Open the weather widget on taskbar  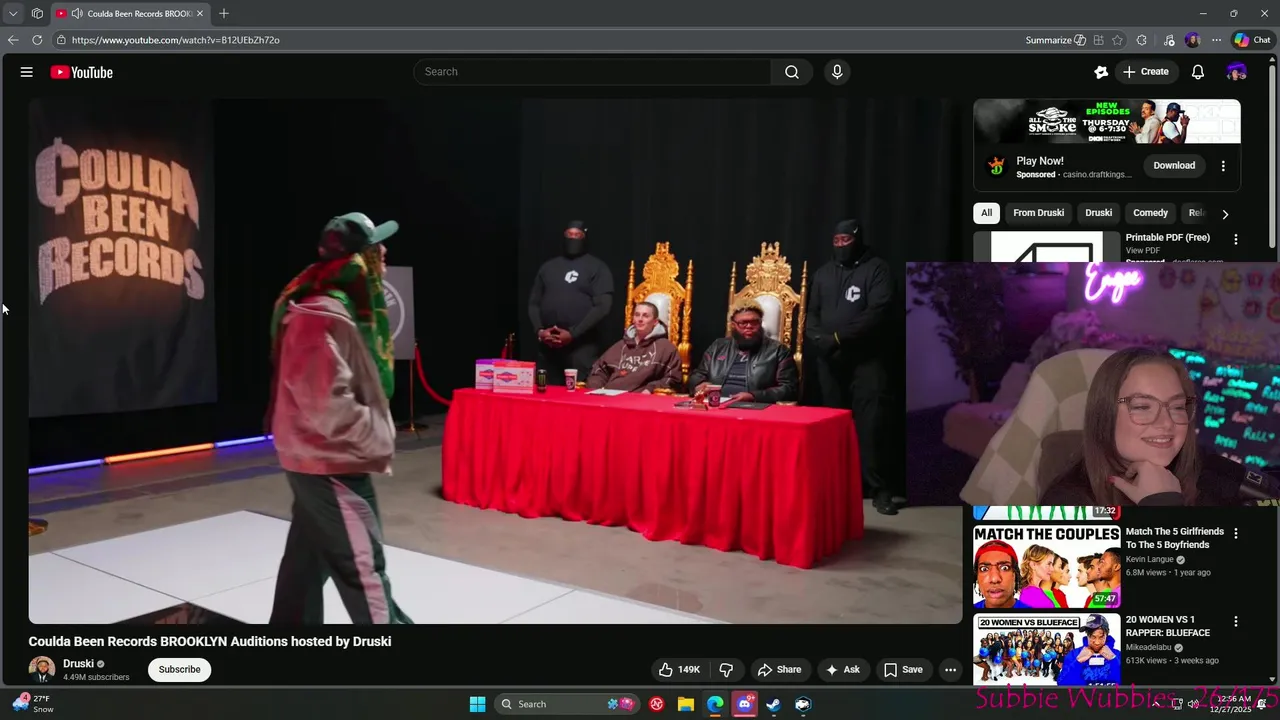click(x=33, y=704)
